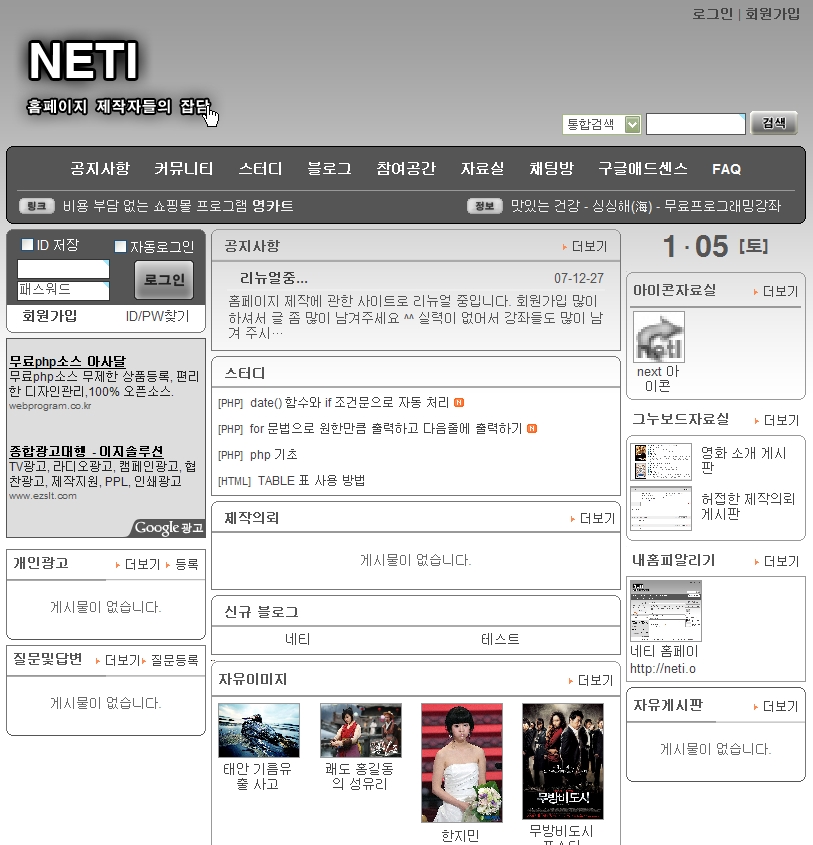Open 태안 기름유출 사고 thumbnail
This screenshot has height=845, width=813.
pyautogui.click(x=259, y=730)
